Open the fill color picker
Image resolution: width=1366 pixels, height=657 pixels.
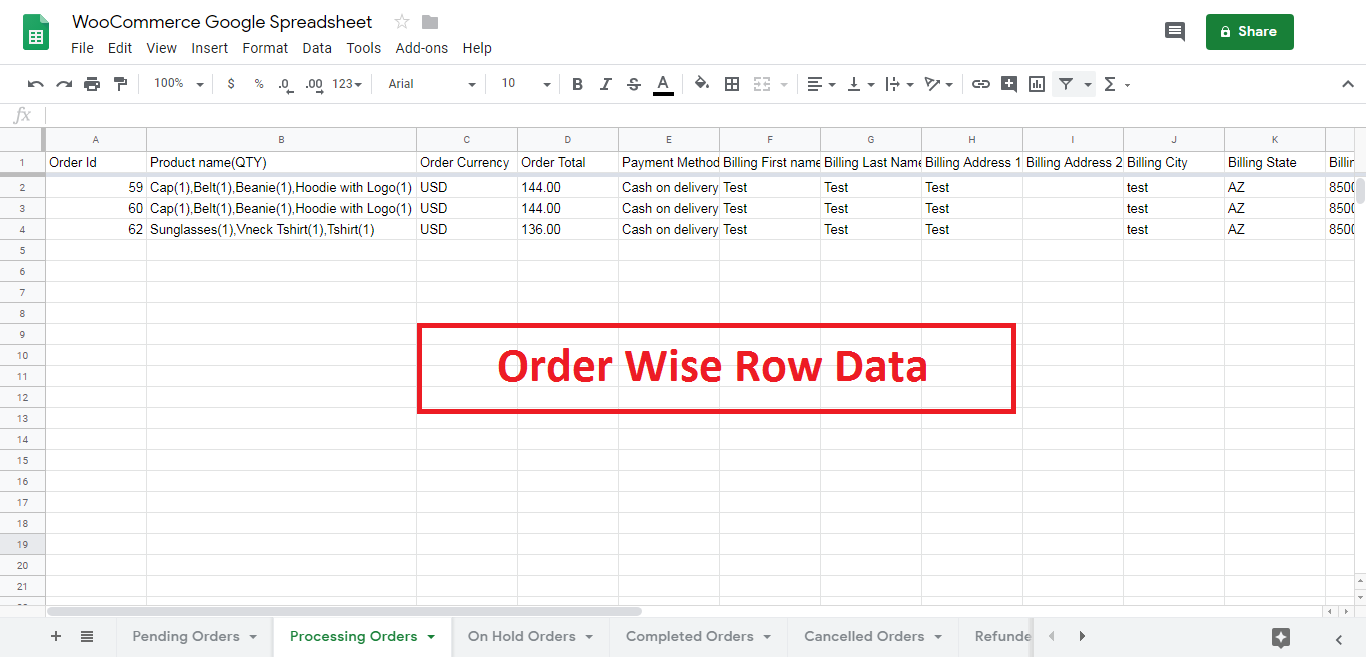[x=702, y=84]
